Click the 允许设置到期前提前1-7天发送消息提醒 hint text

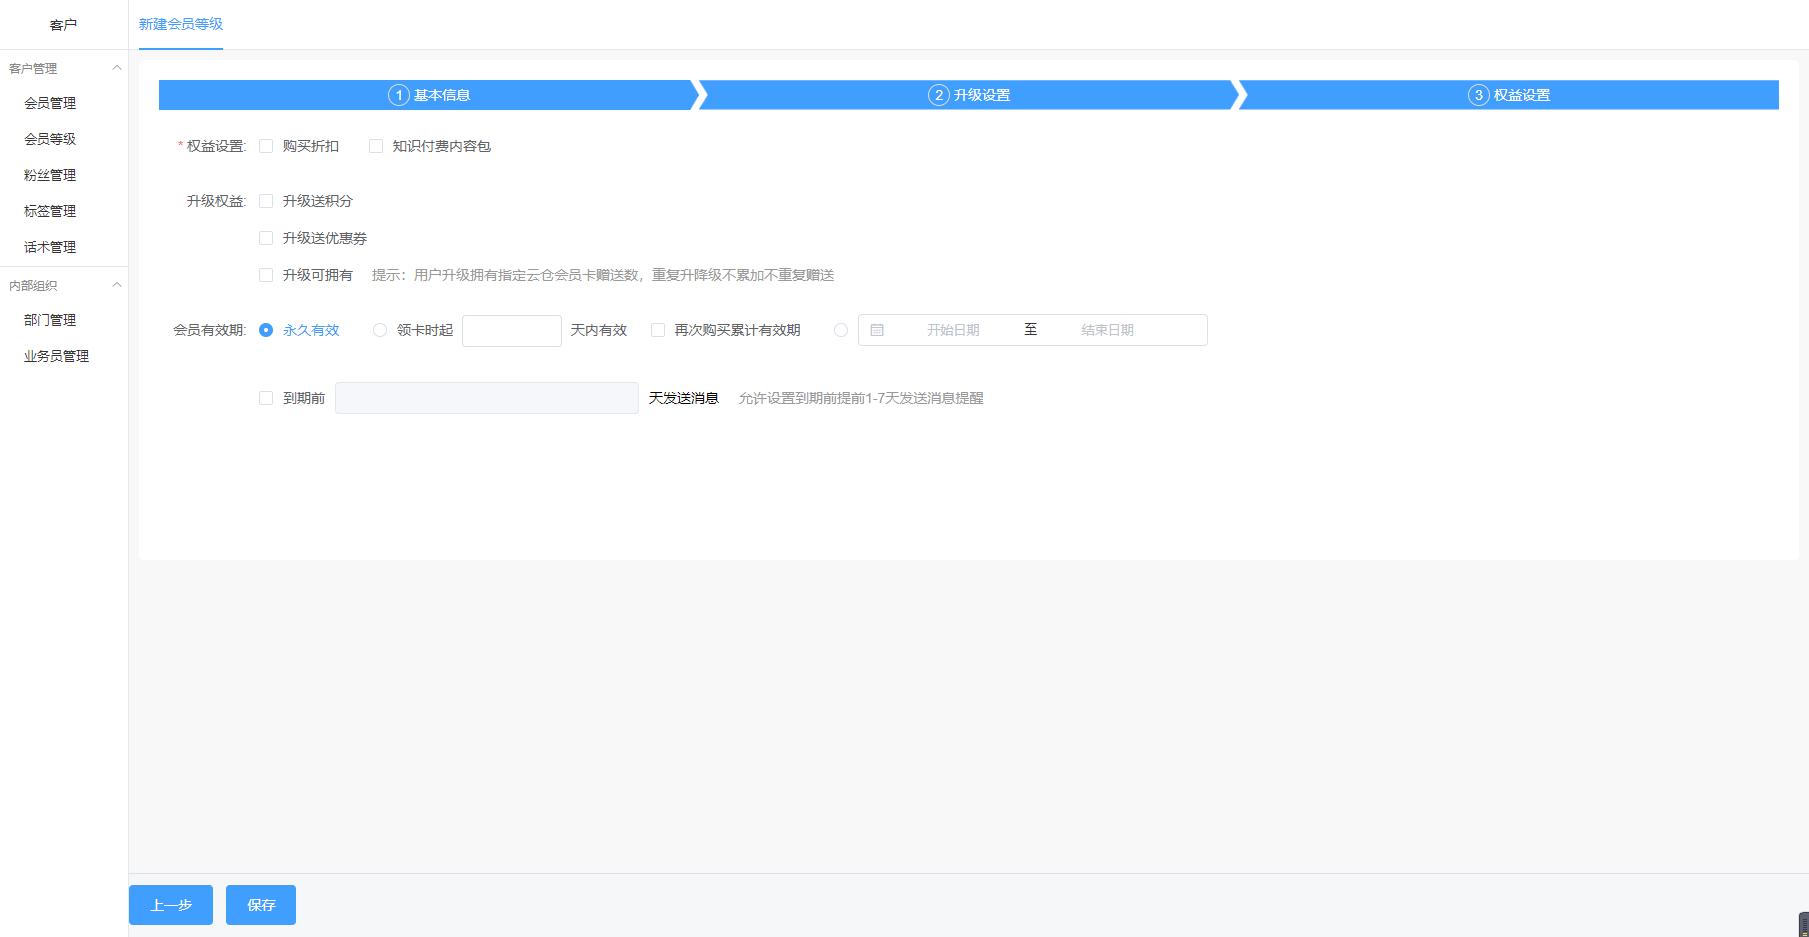point(861,398)
